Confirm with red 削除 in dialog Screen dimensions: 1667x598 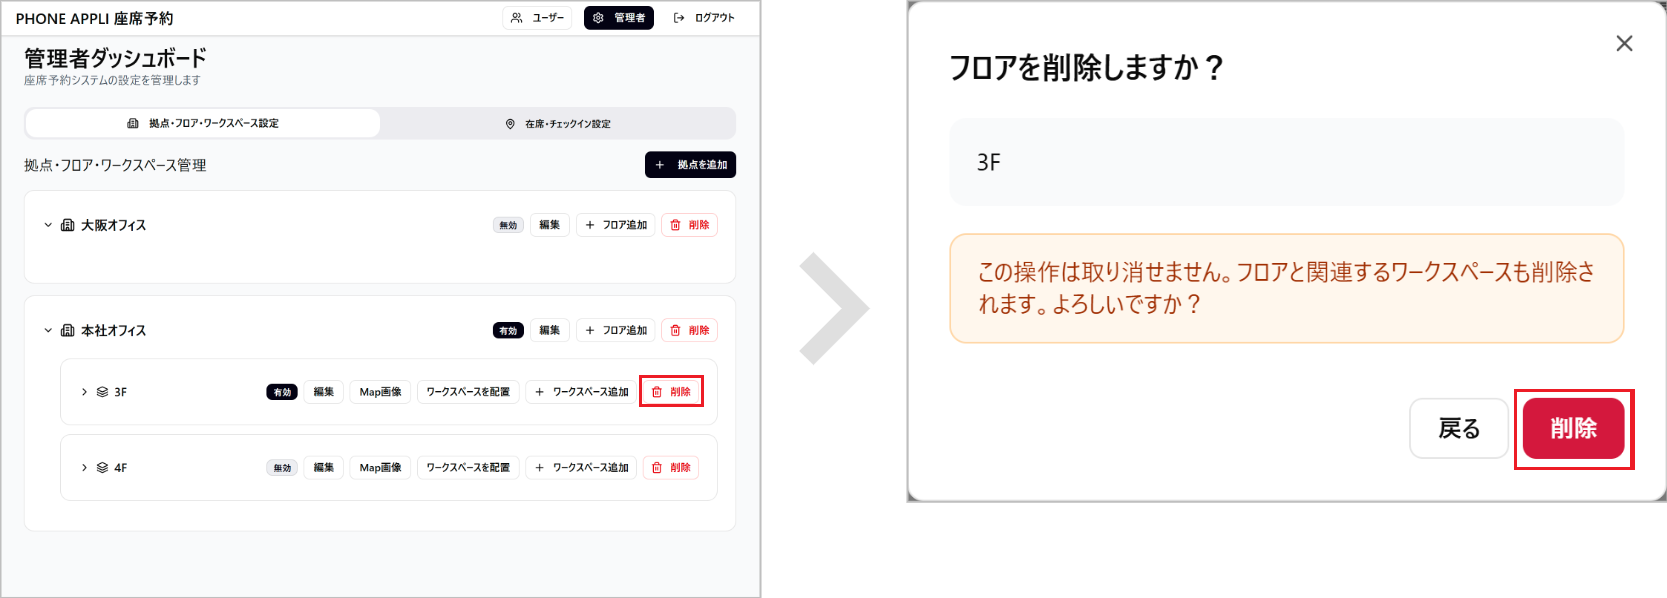click(1573, 429)
